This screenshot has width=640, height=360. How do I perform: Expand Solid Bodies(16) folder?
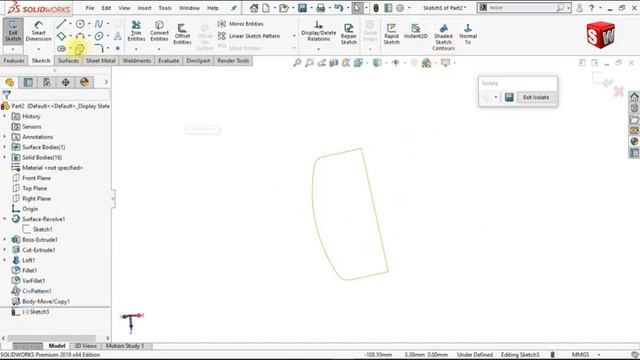pyautogui.click(x=4, y=157)
